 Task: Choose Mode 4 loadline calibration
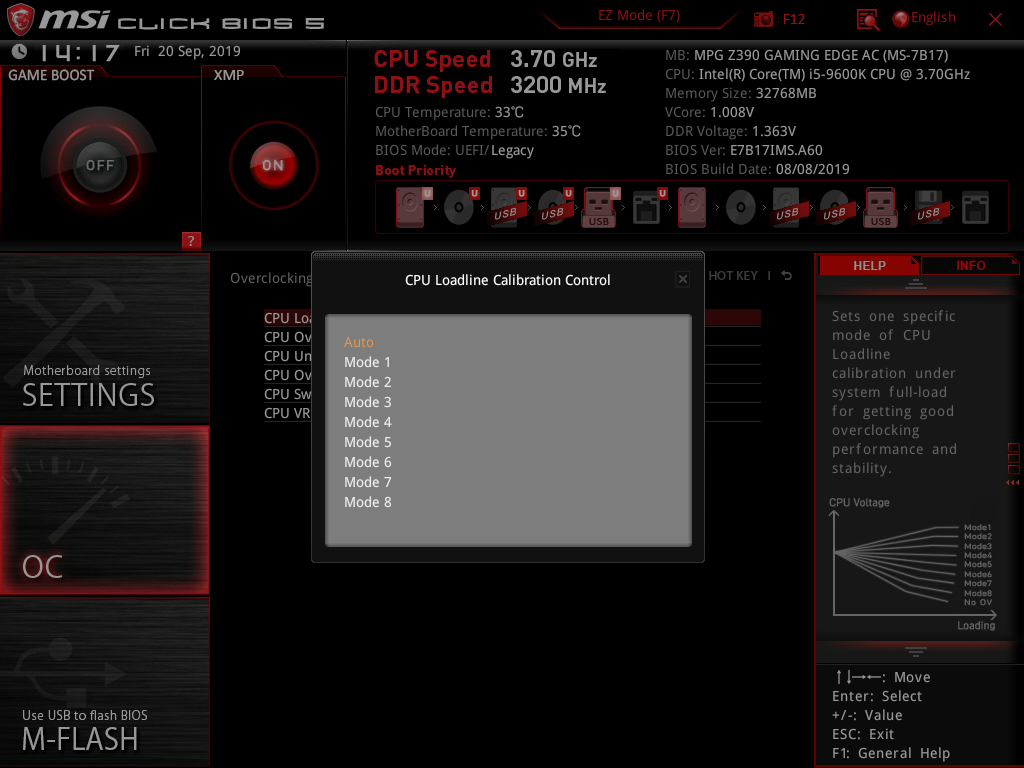(x=368, y=422)
